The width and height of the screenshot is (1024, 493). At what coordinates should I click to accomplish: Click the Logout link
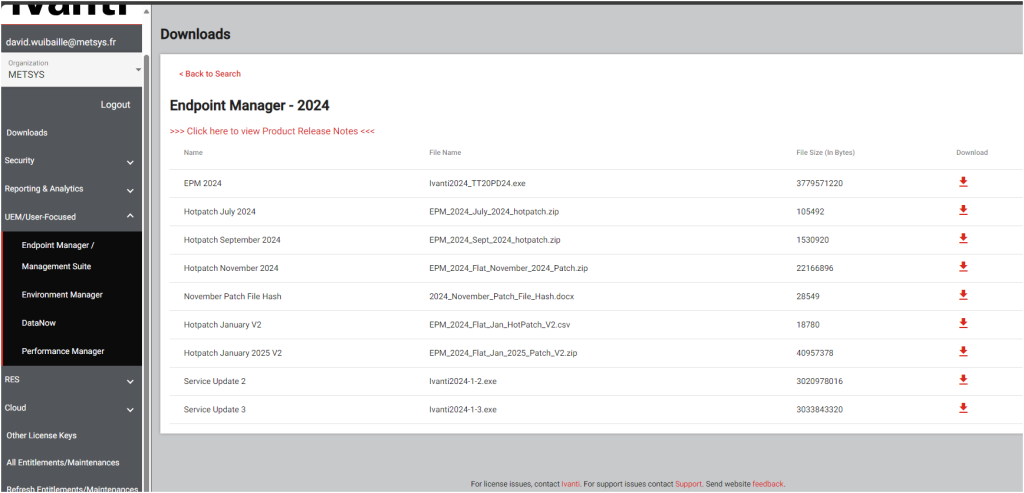[x=116, y=104]
